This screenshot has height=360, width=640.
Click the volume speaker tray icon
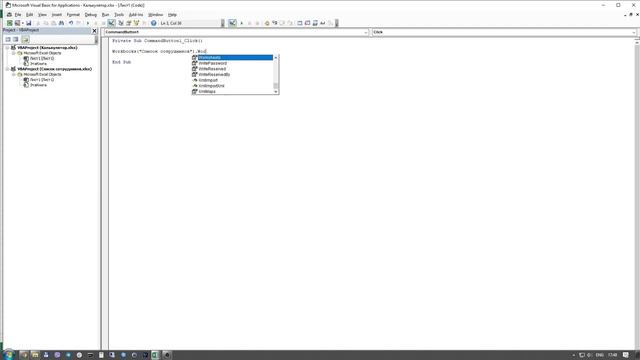tap(590, 355)
